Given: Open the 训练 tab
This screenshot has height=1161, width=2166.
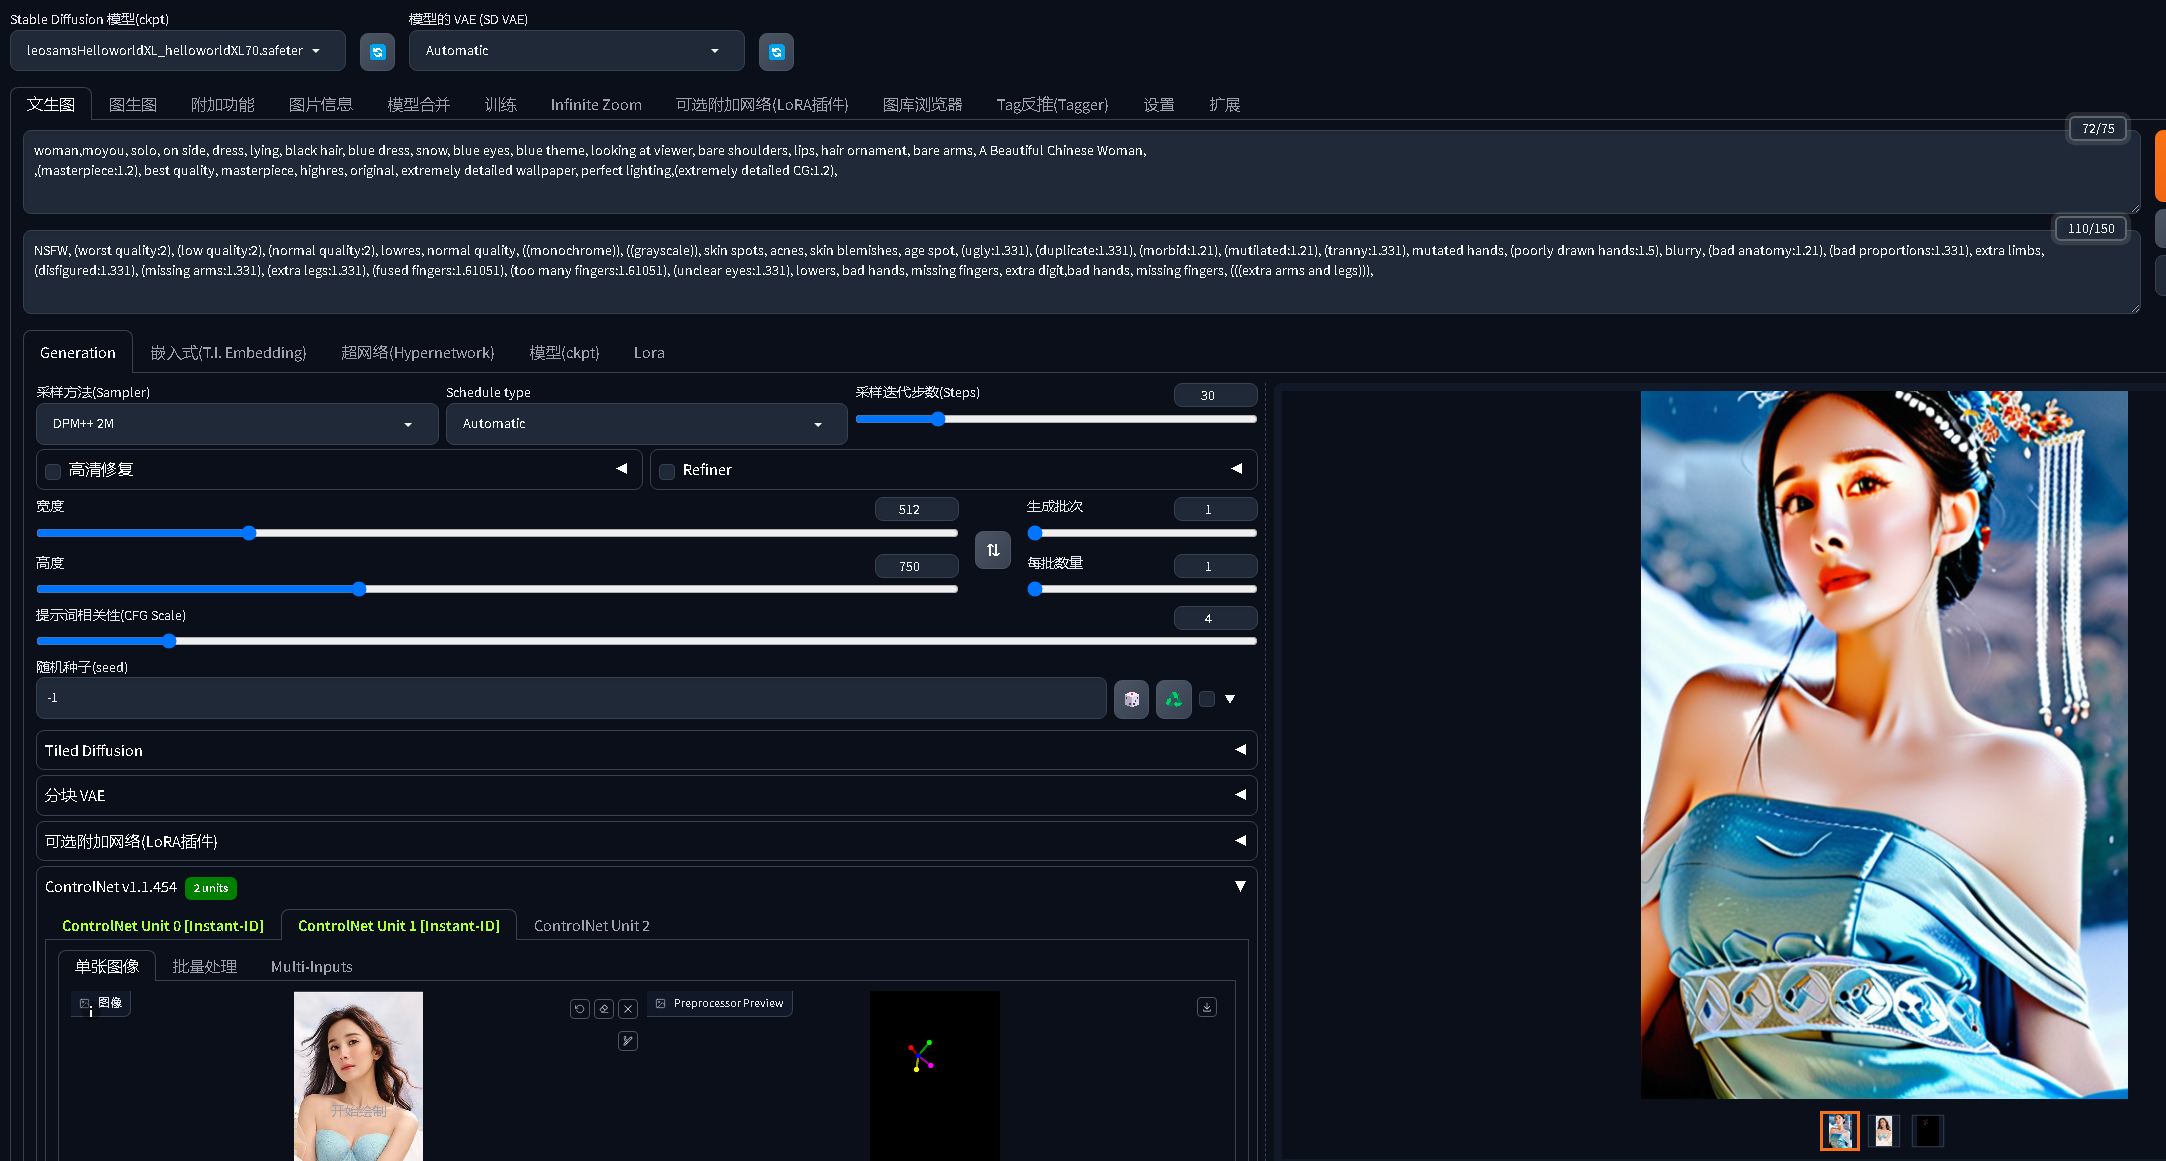Looking at the screenshot, I should (500, 105).
